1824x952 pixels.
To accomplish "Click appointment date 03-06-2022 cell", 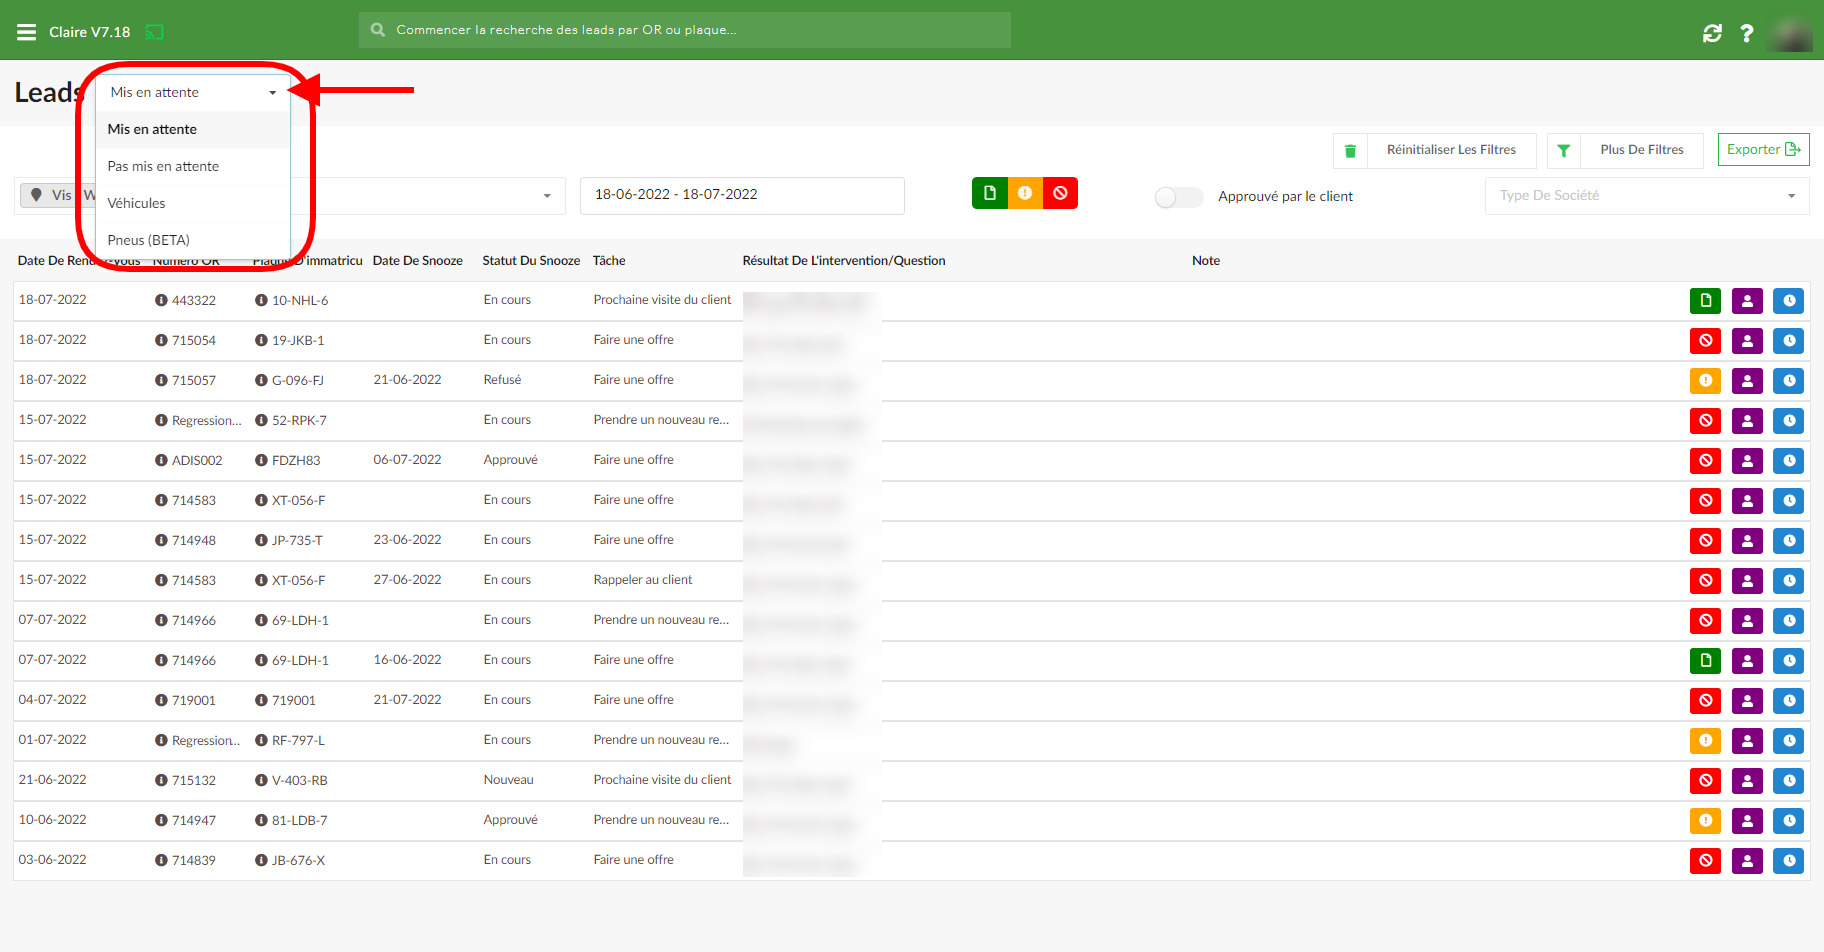I will pos(52,860).
